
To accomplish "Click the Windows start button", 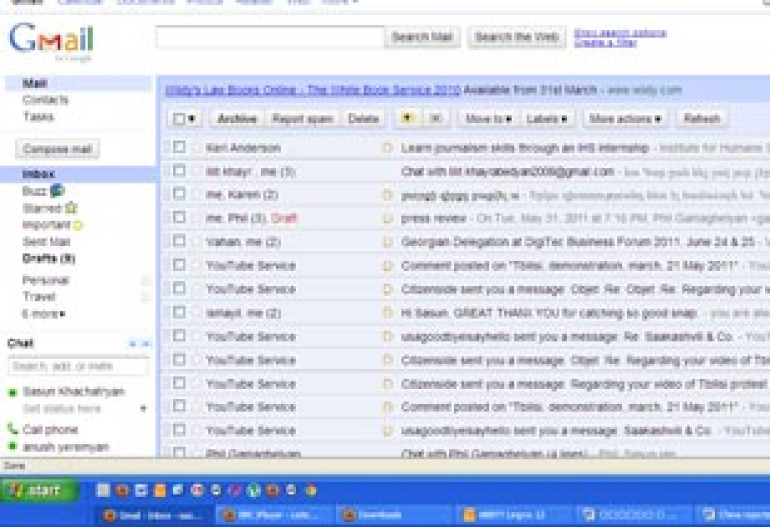I will coord(38,491).
